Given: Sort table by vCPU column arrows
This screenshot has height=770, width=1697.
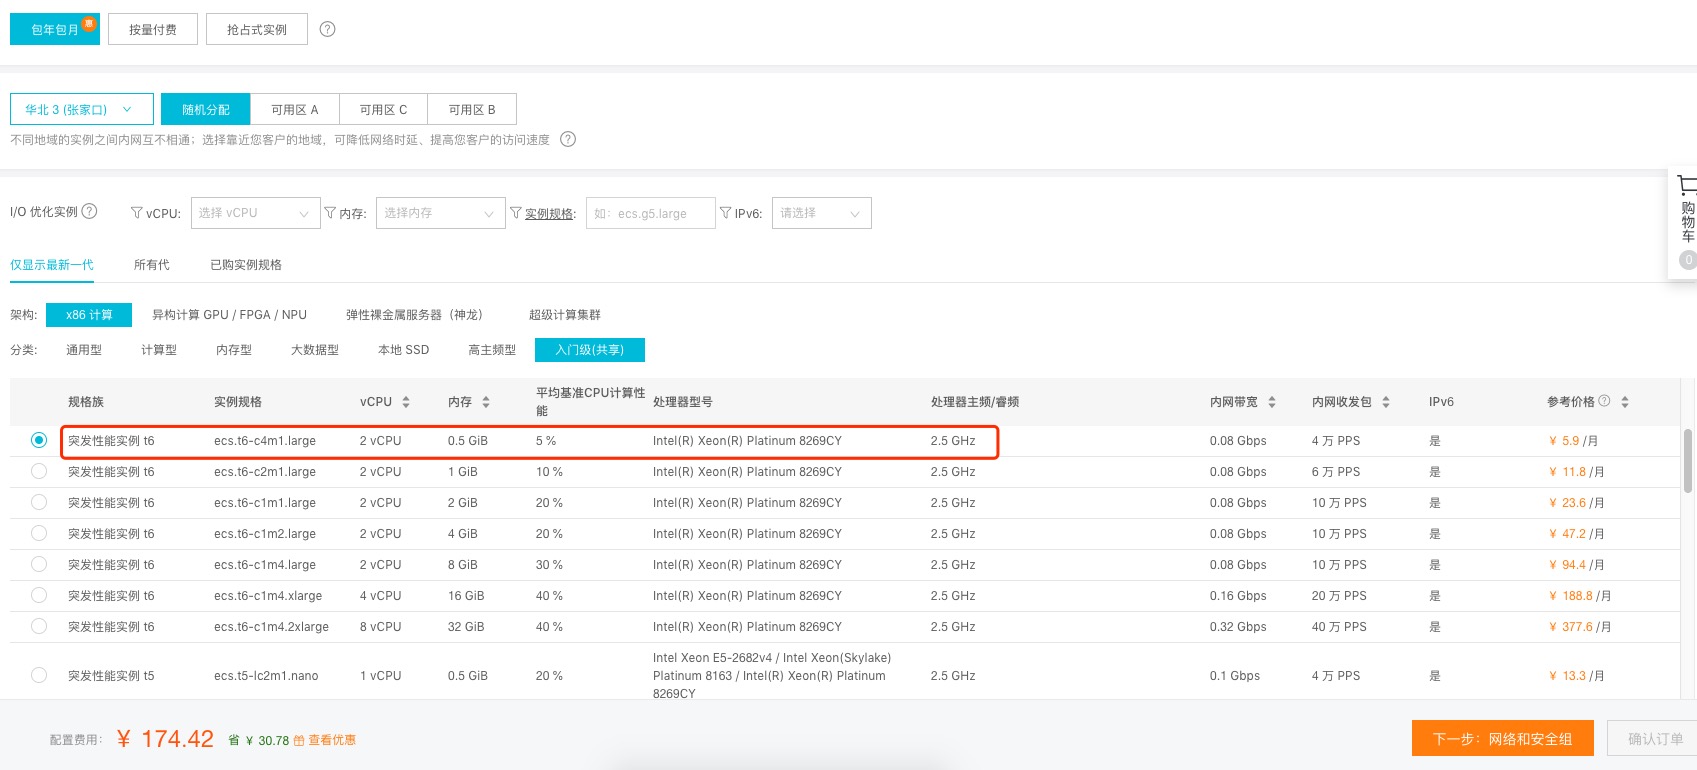Looking at the screenshot, I should 406,402.
